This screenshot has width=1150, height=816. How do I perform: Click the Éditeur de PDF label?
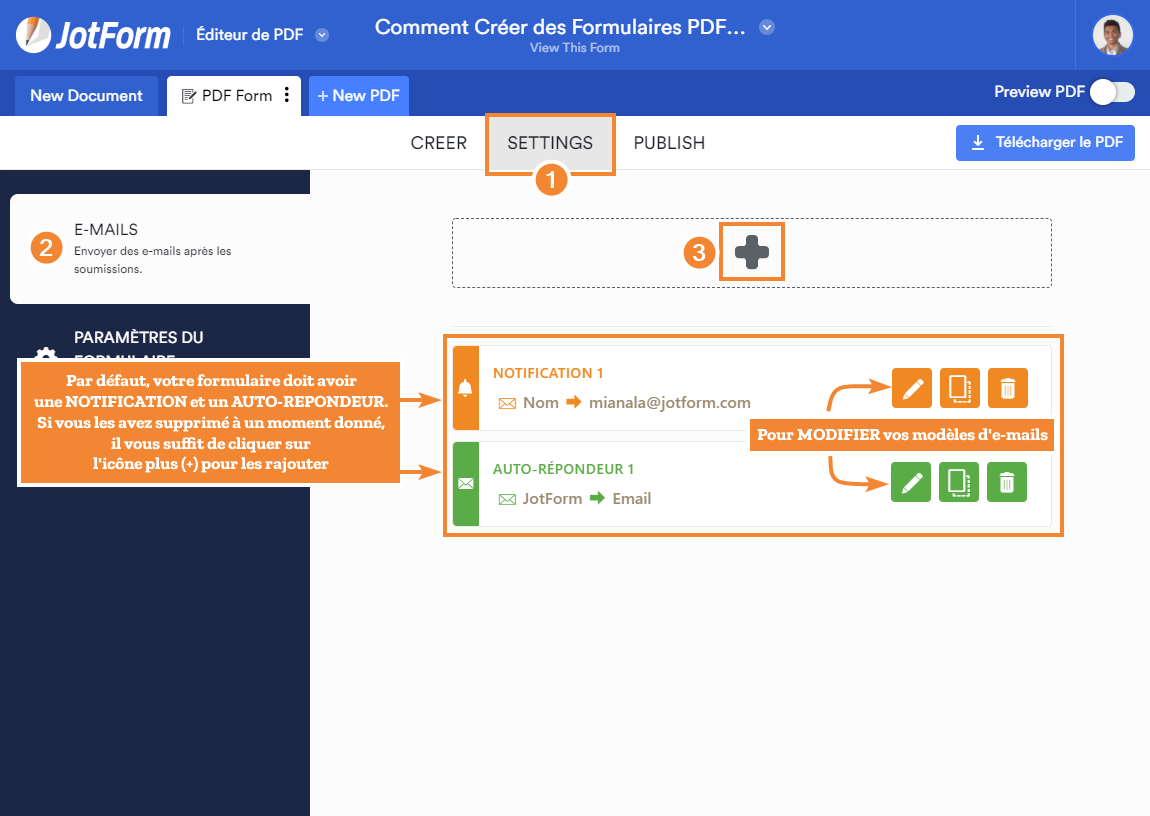(x=249, y=34)
